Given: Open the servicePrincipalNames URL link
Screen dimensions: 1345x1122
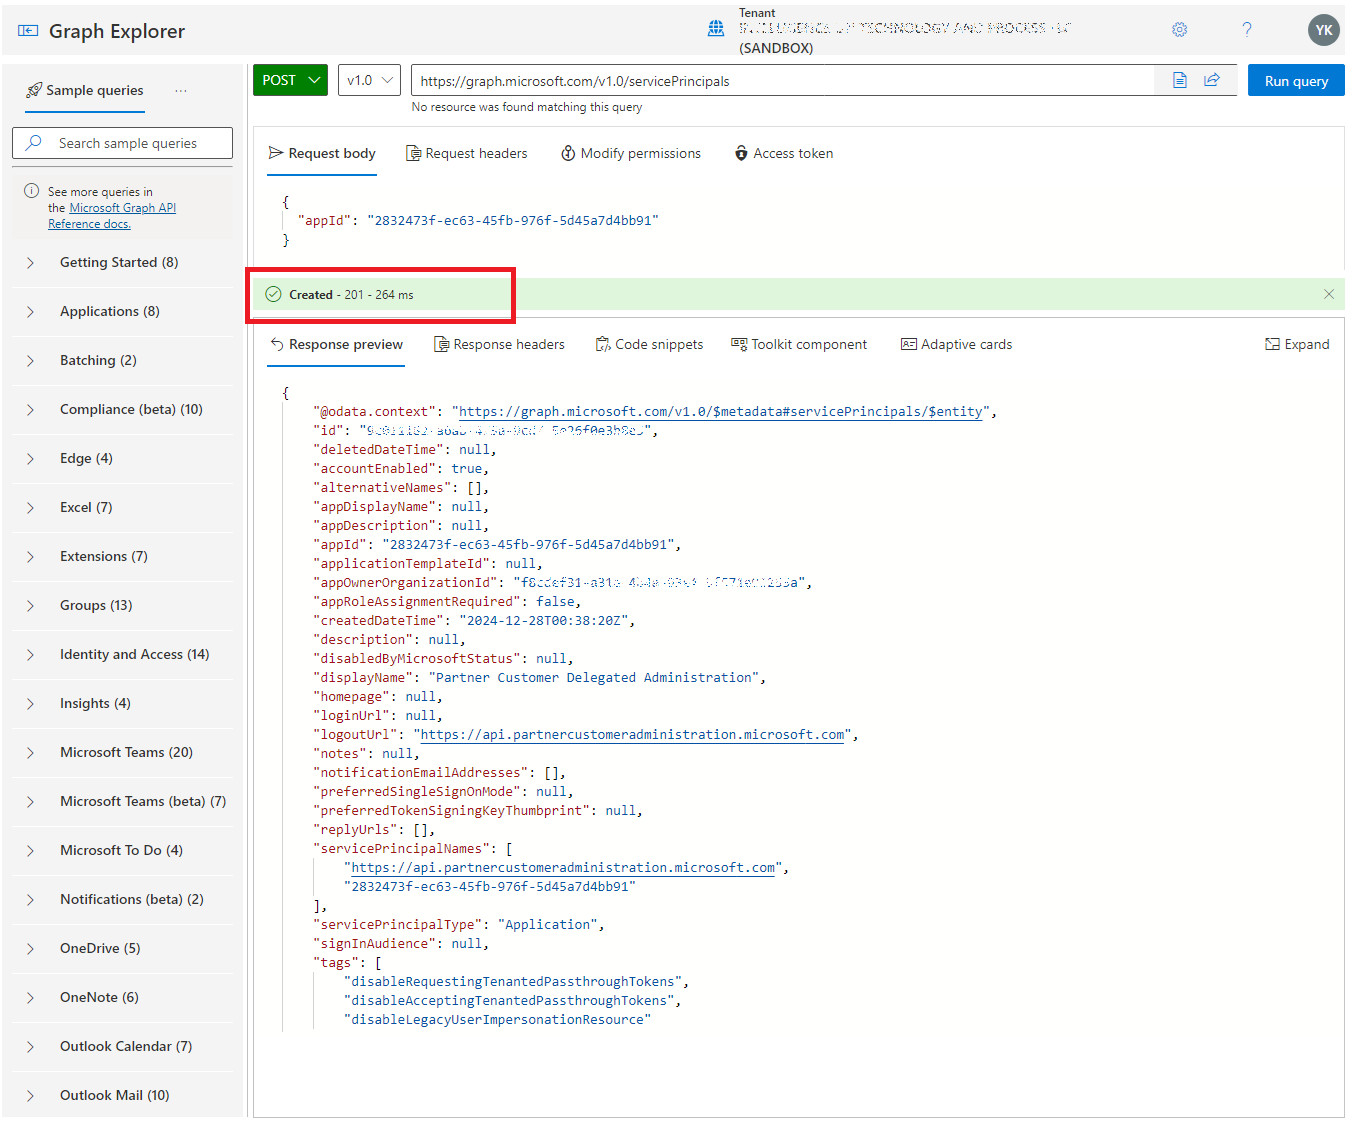Looking at the screenshot, I should [x=563, y=867].
